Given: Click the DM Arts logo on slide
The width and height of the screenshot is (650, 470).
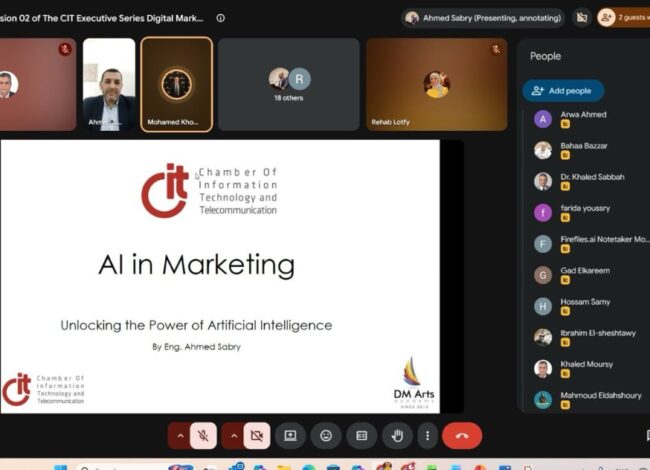Looking at the screenshot, I should 414,383.
